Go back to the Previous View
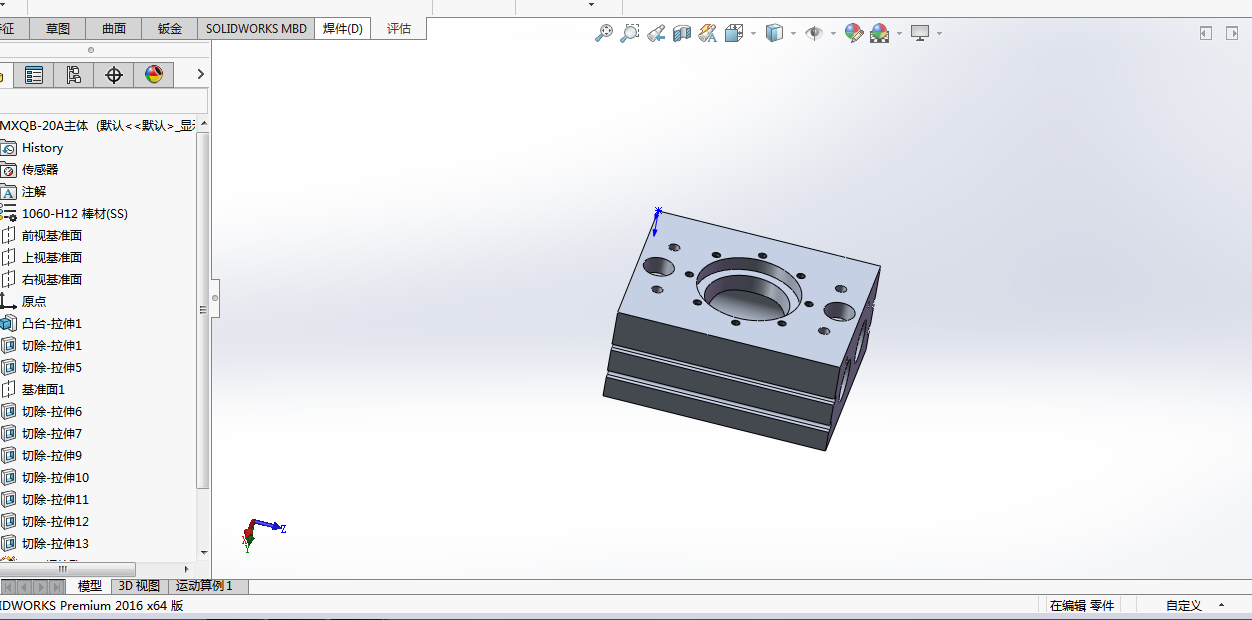 click(x=656, y=33)
